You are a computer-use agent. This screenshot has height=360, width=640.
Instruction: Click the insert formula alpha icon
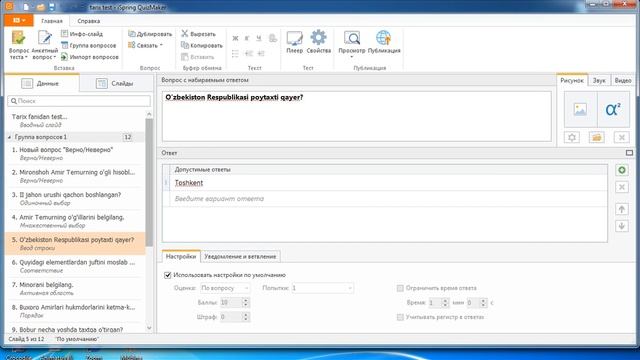tap(613, 109)
